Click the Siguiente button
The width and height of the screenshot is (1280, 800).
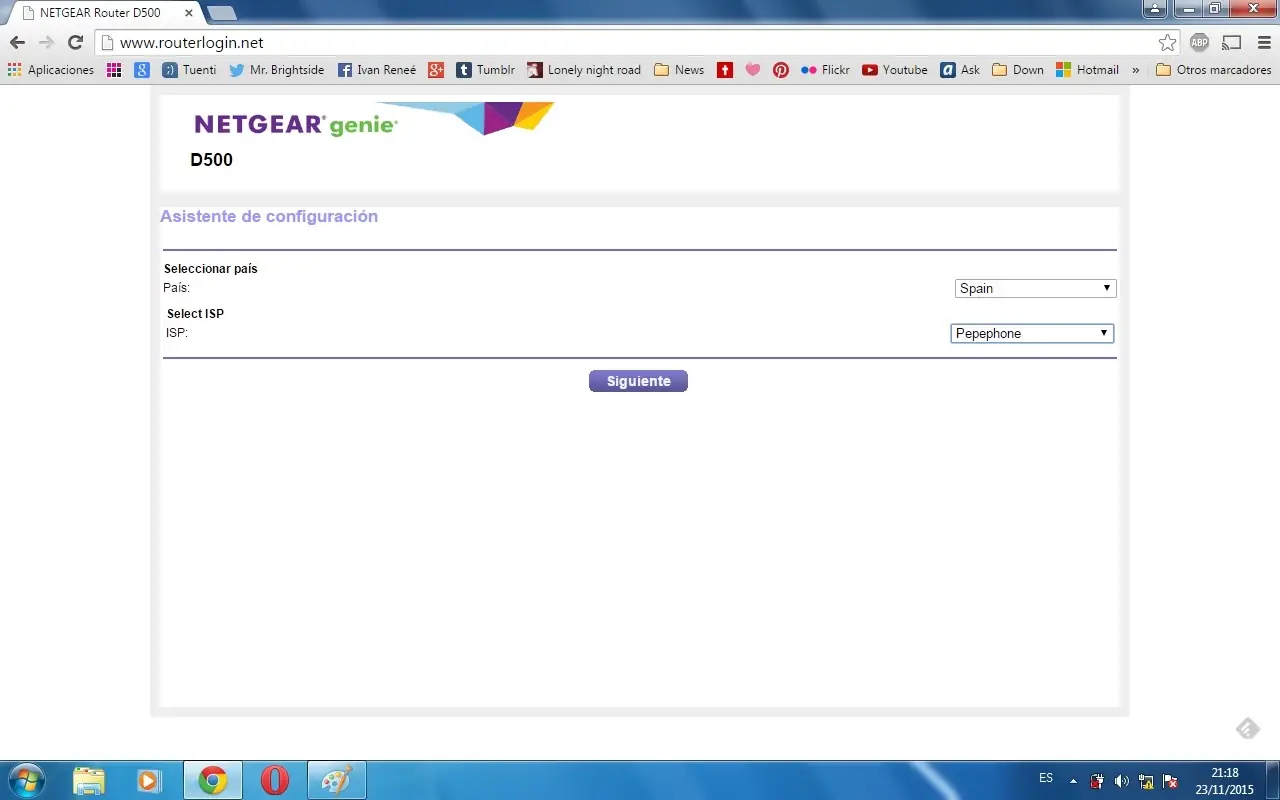coord(638,381)
